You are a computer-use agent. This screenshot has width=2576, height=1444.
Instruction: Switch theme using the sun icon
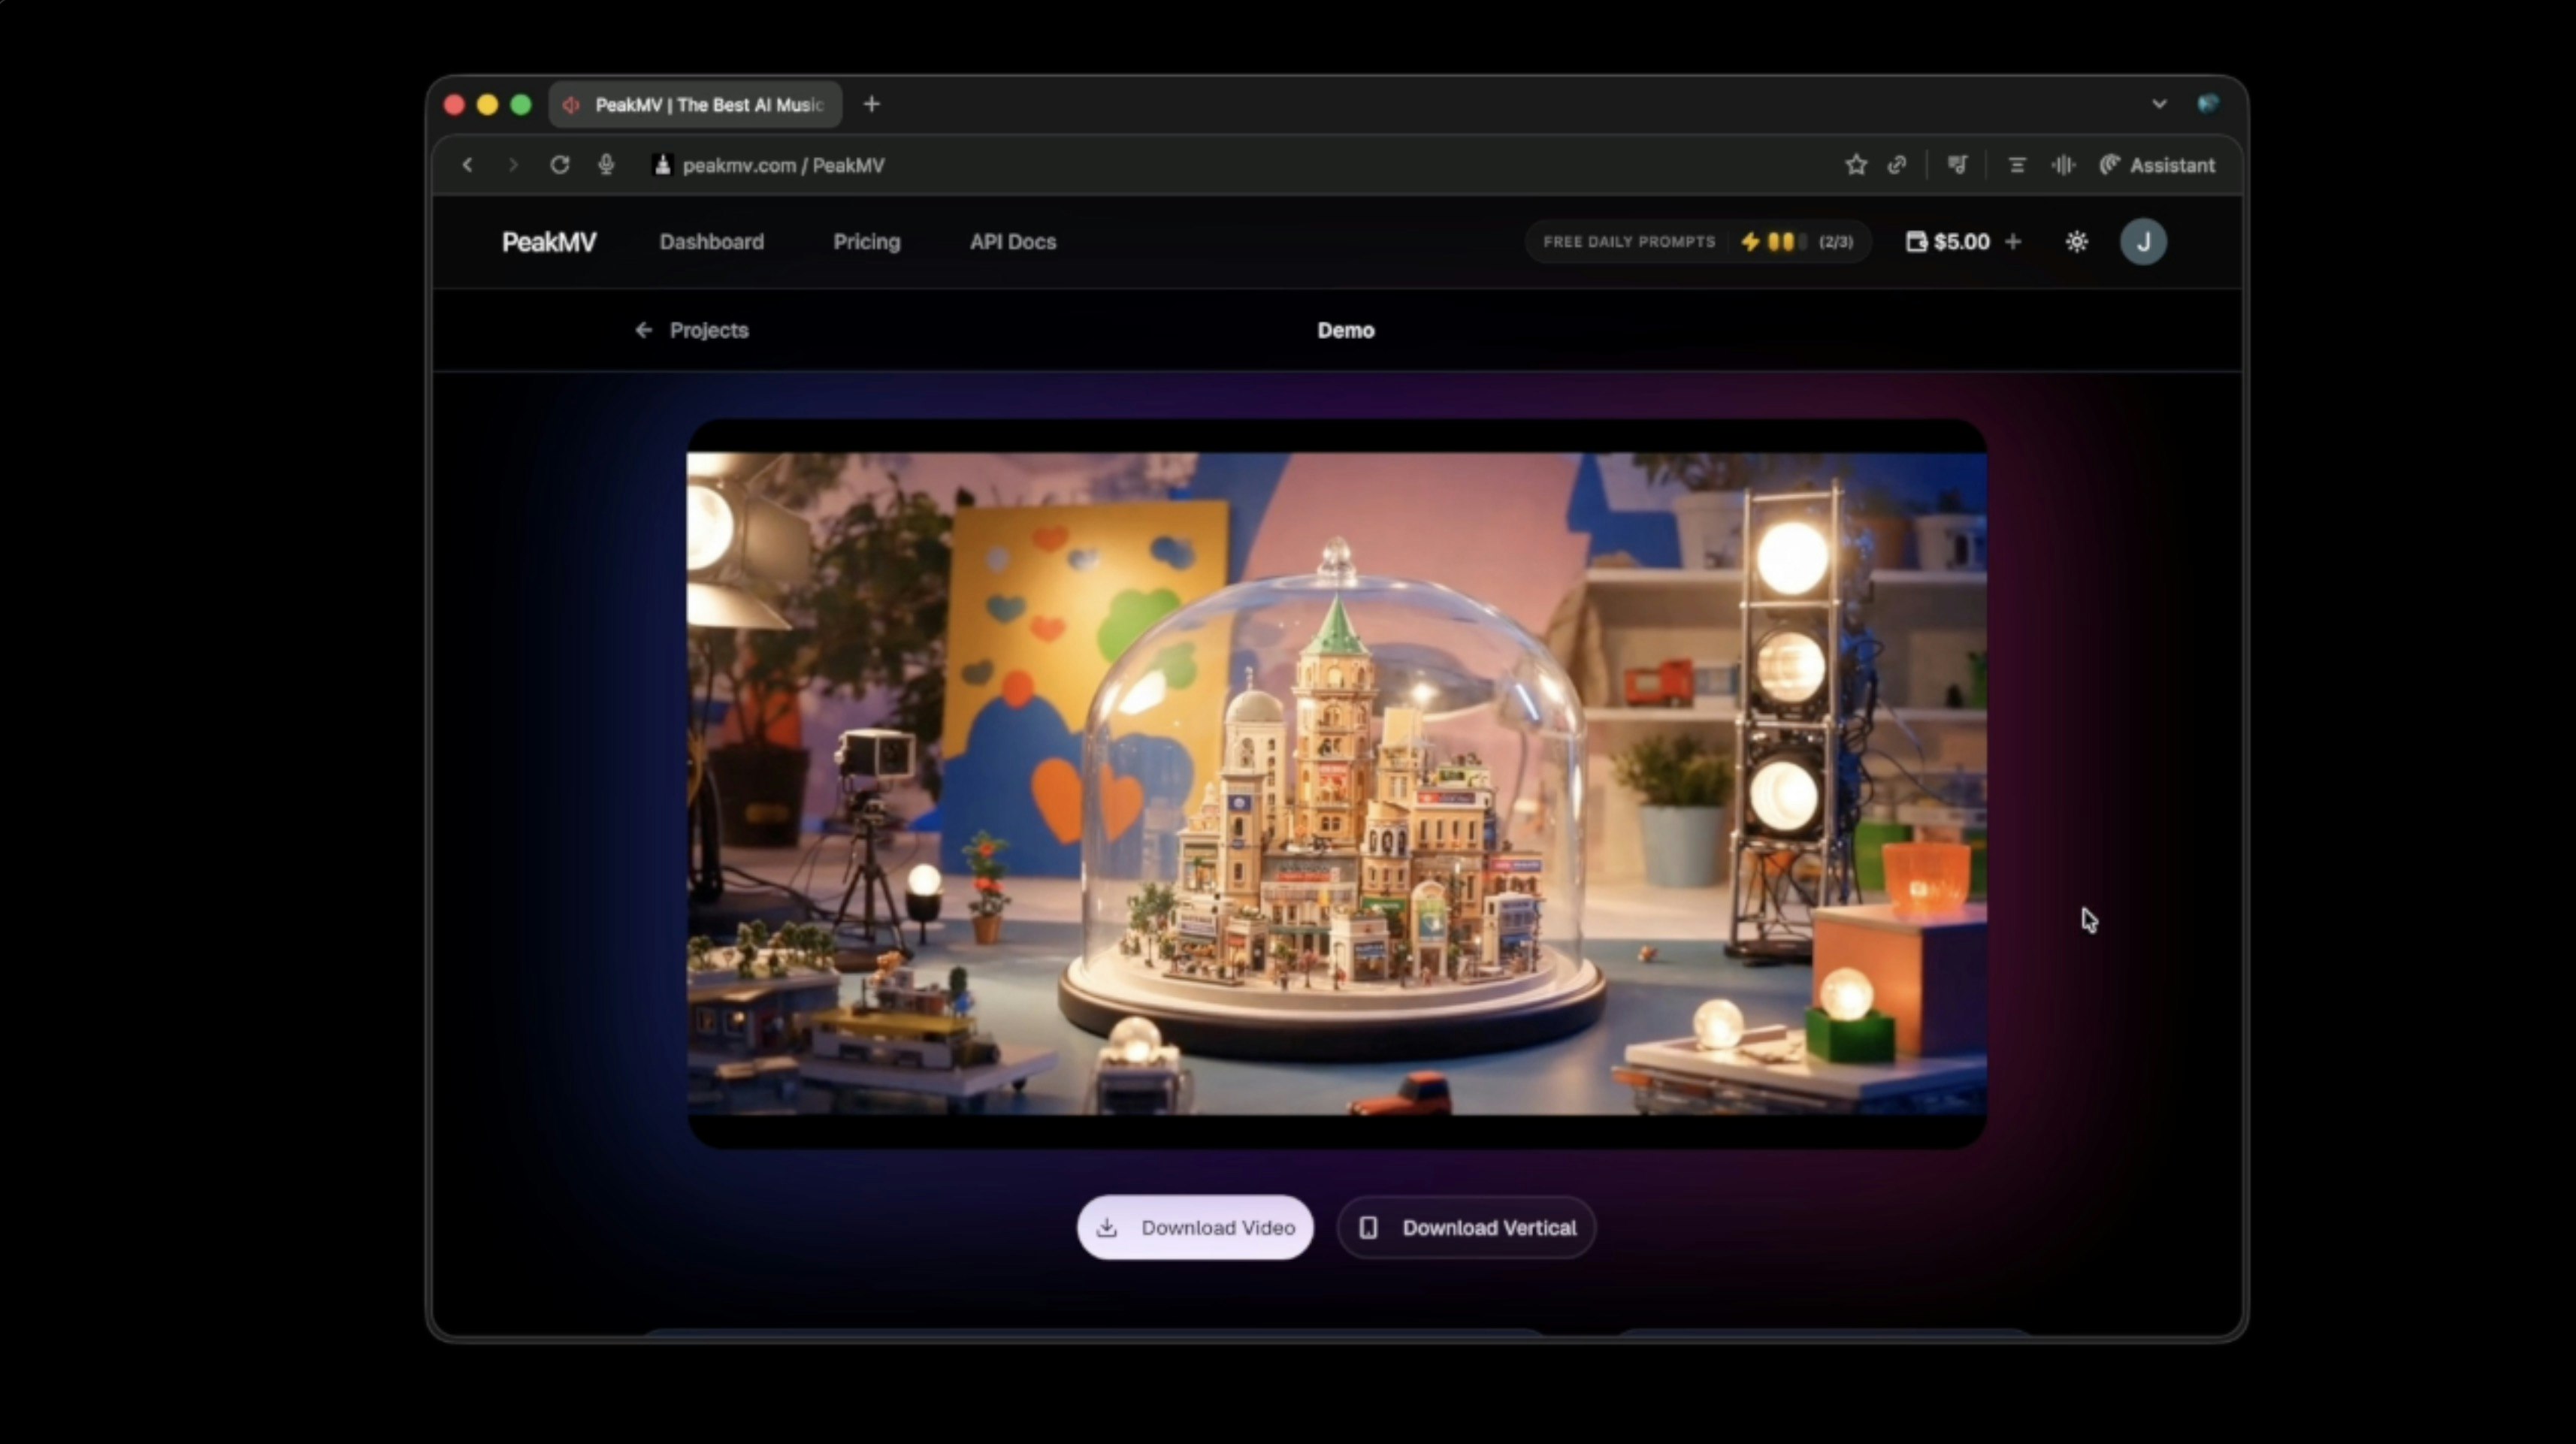tap(2077, 241)
